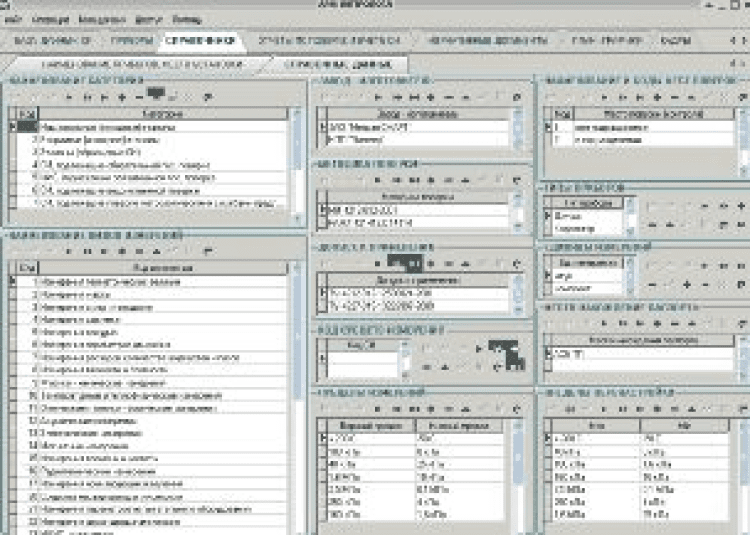Image resolution: width=750 pixels, height=535 pixels.
Task: Switch to the ПРИБОРЫ tab
Action: pos(129,42)
